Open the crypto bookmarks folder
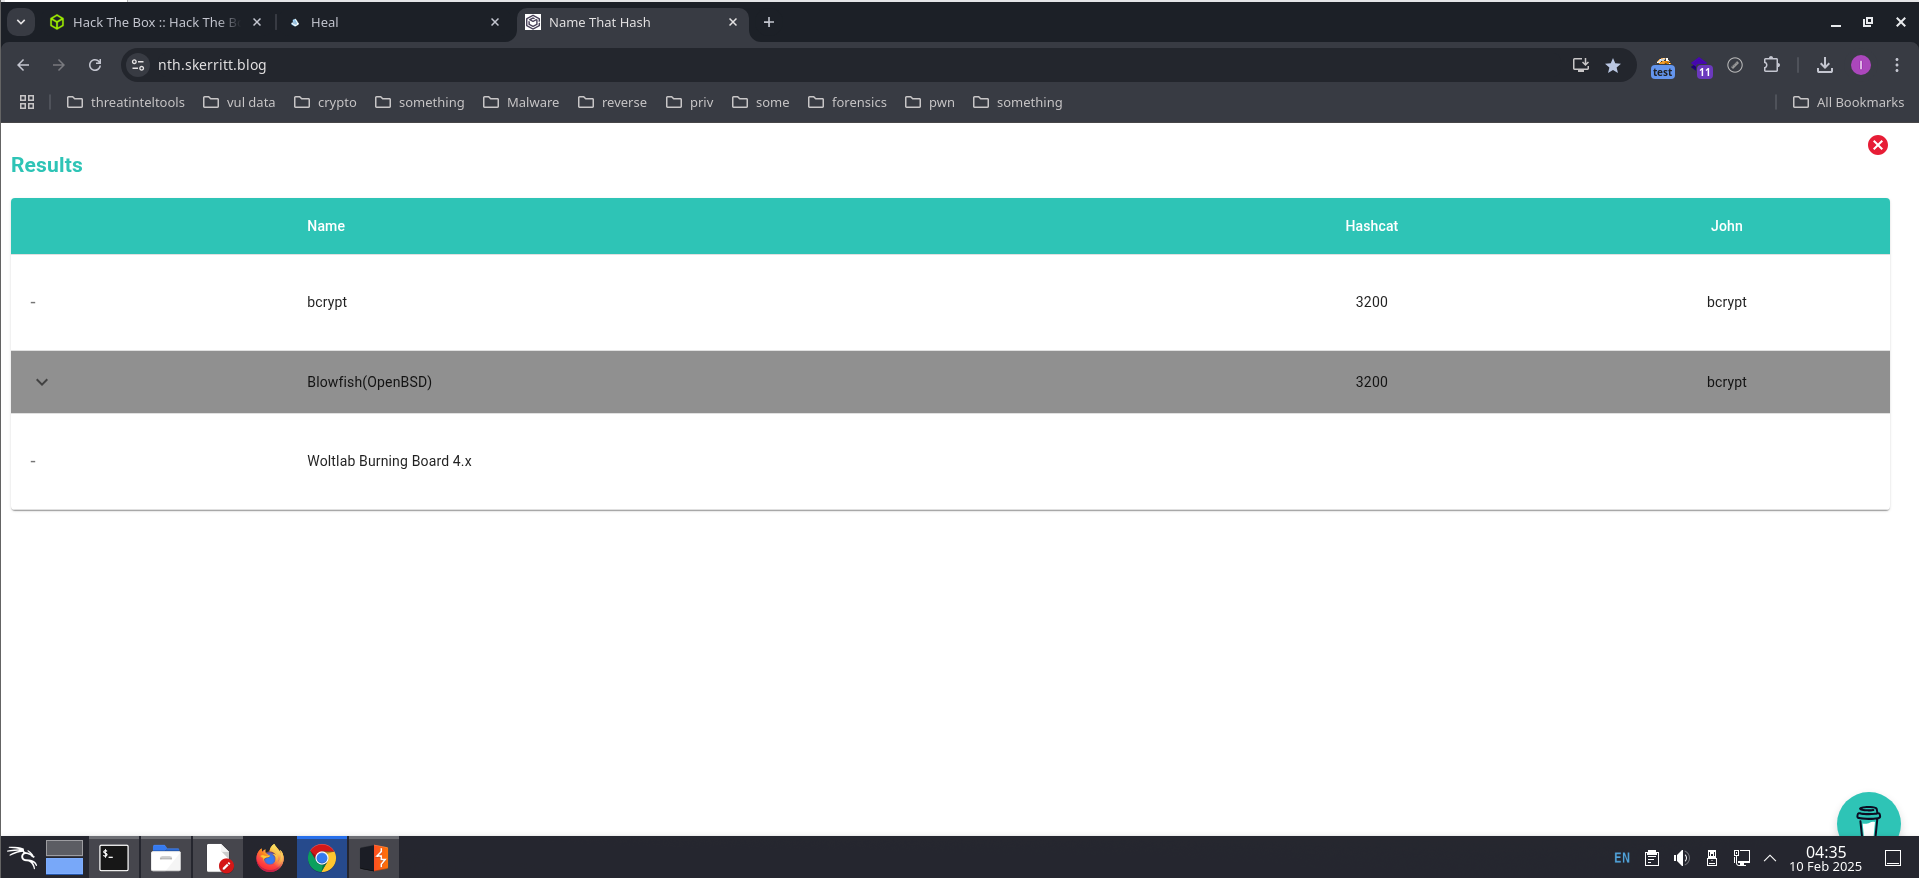Viewport: 1919px width, 878px height. (x=325, y=102)
